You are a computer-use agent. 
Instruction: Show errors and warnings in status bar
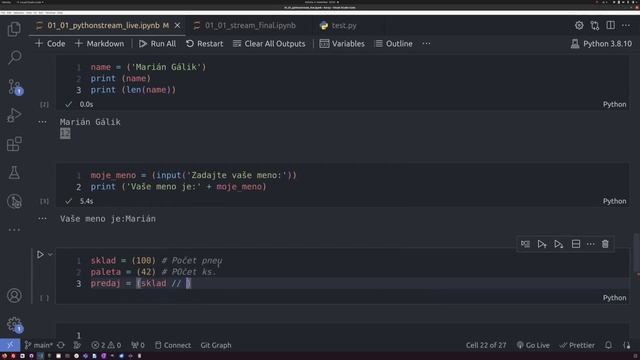pos(106,345)
